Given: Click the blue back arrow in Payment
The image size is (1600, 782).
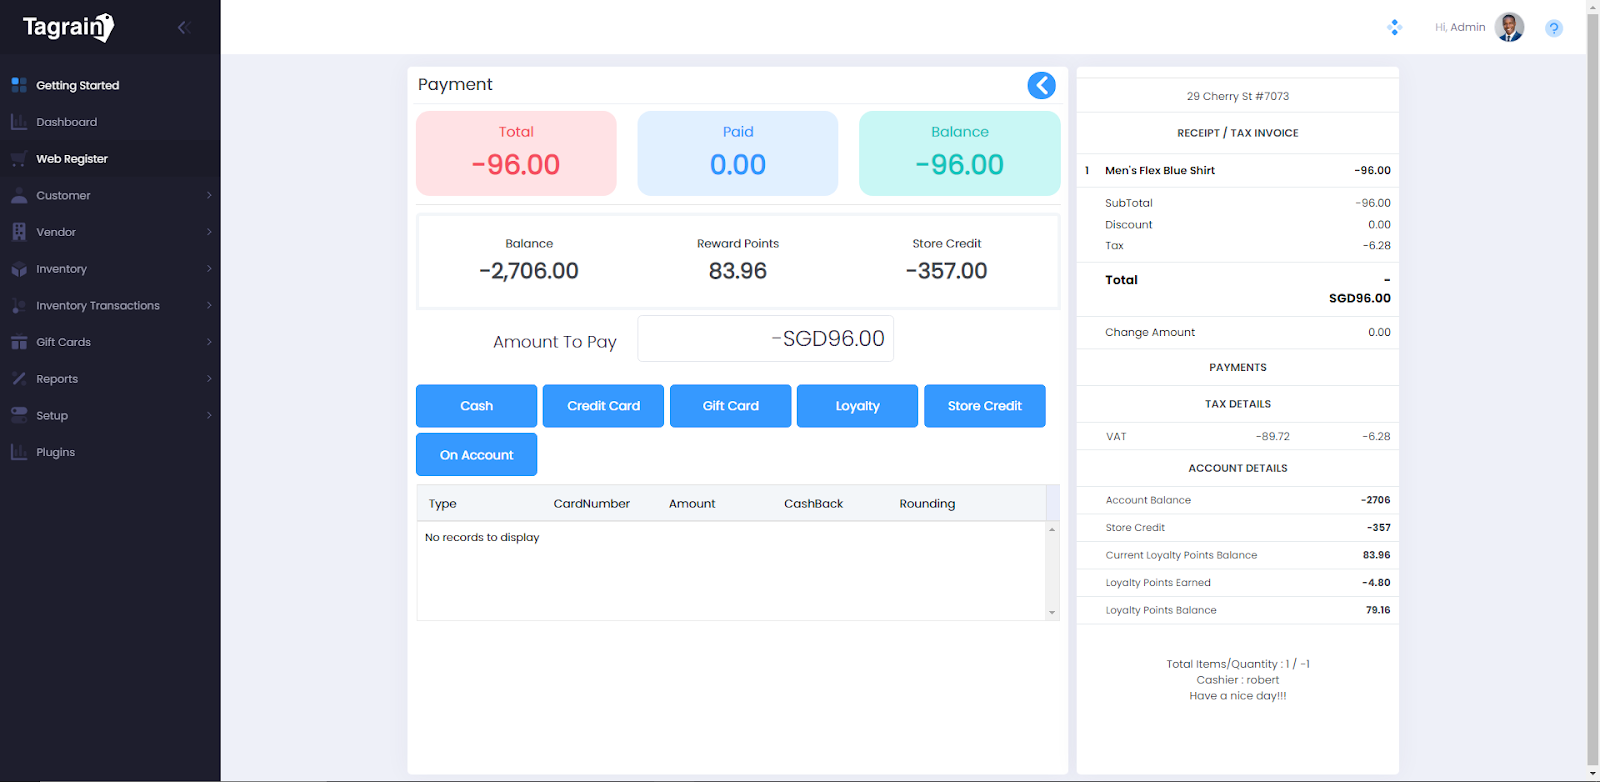Looking at the screenshot, I should [1041, 85].
